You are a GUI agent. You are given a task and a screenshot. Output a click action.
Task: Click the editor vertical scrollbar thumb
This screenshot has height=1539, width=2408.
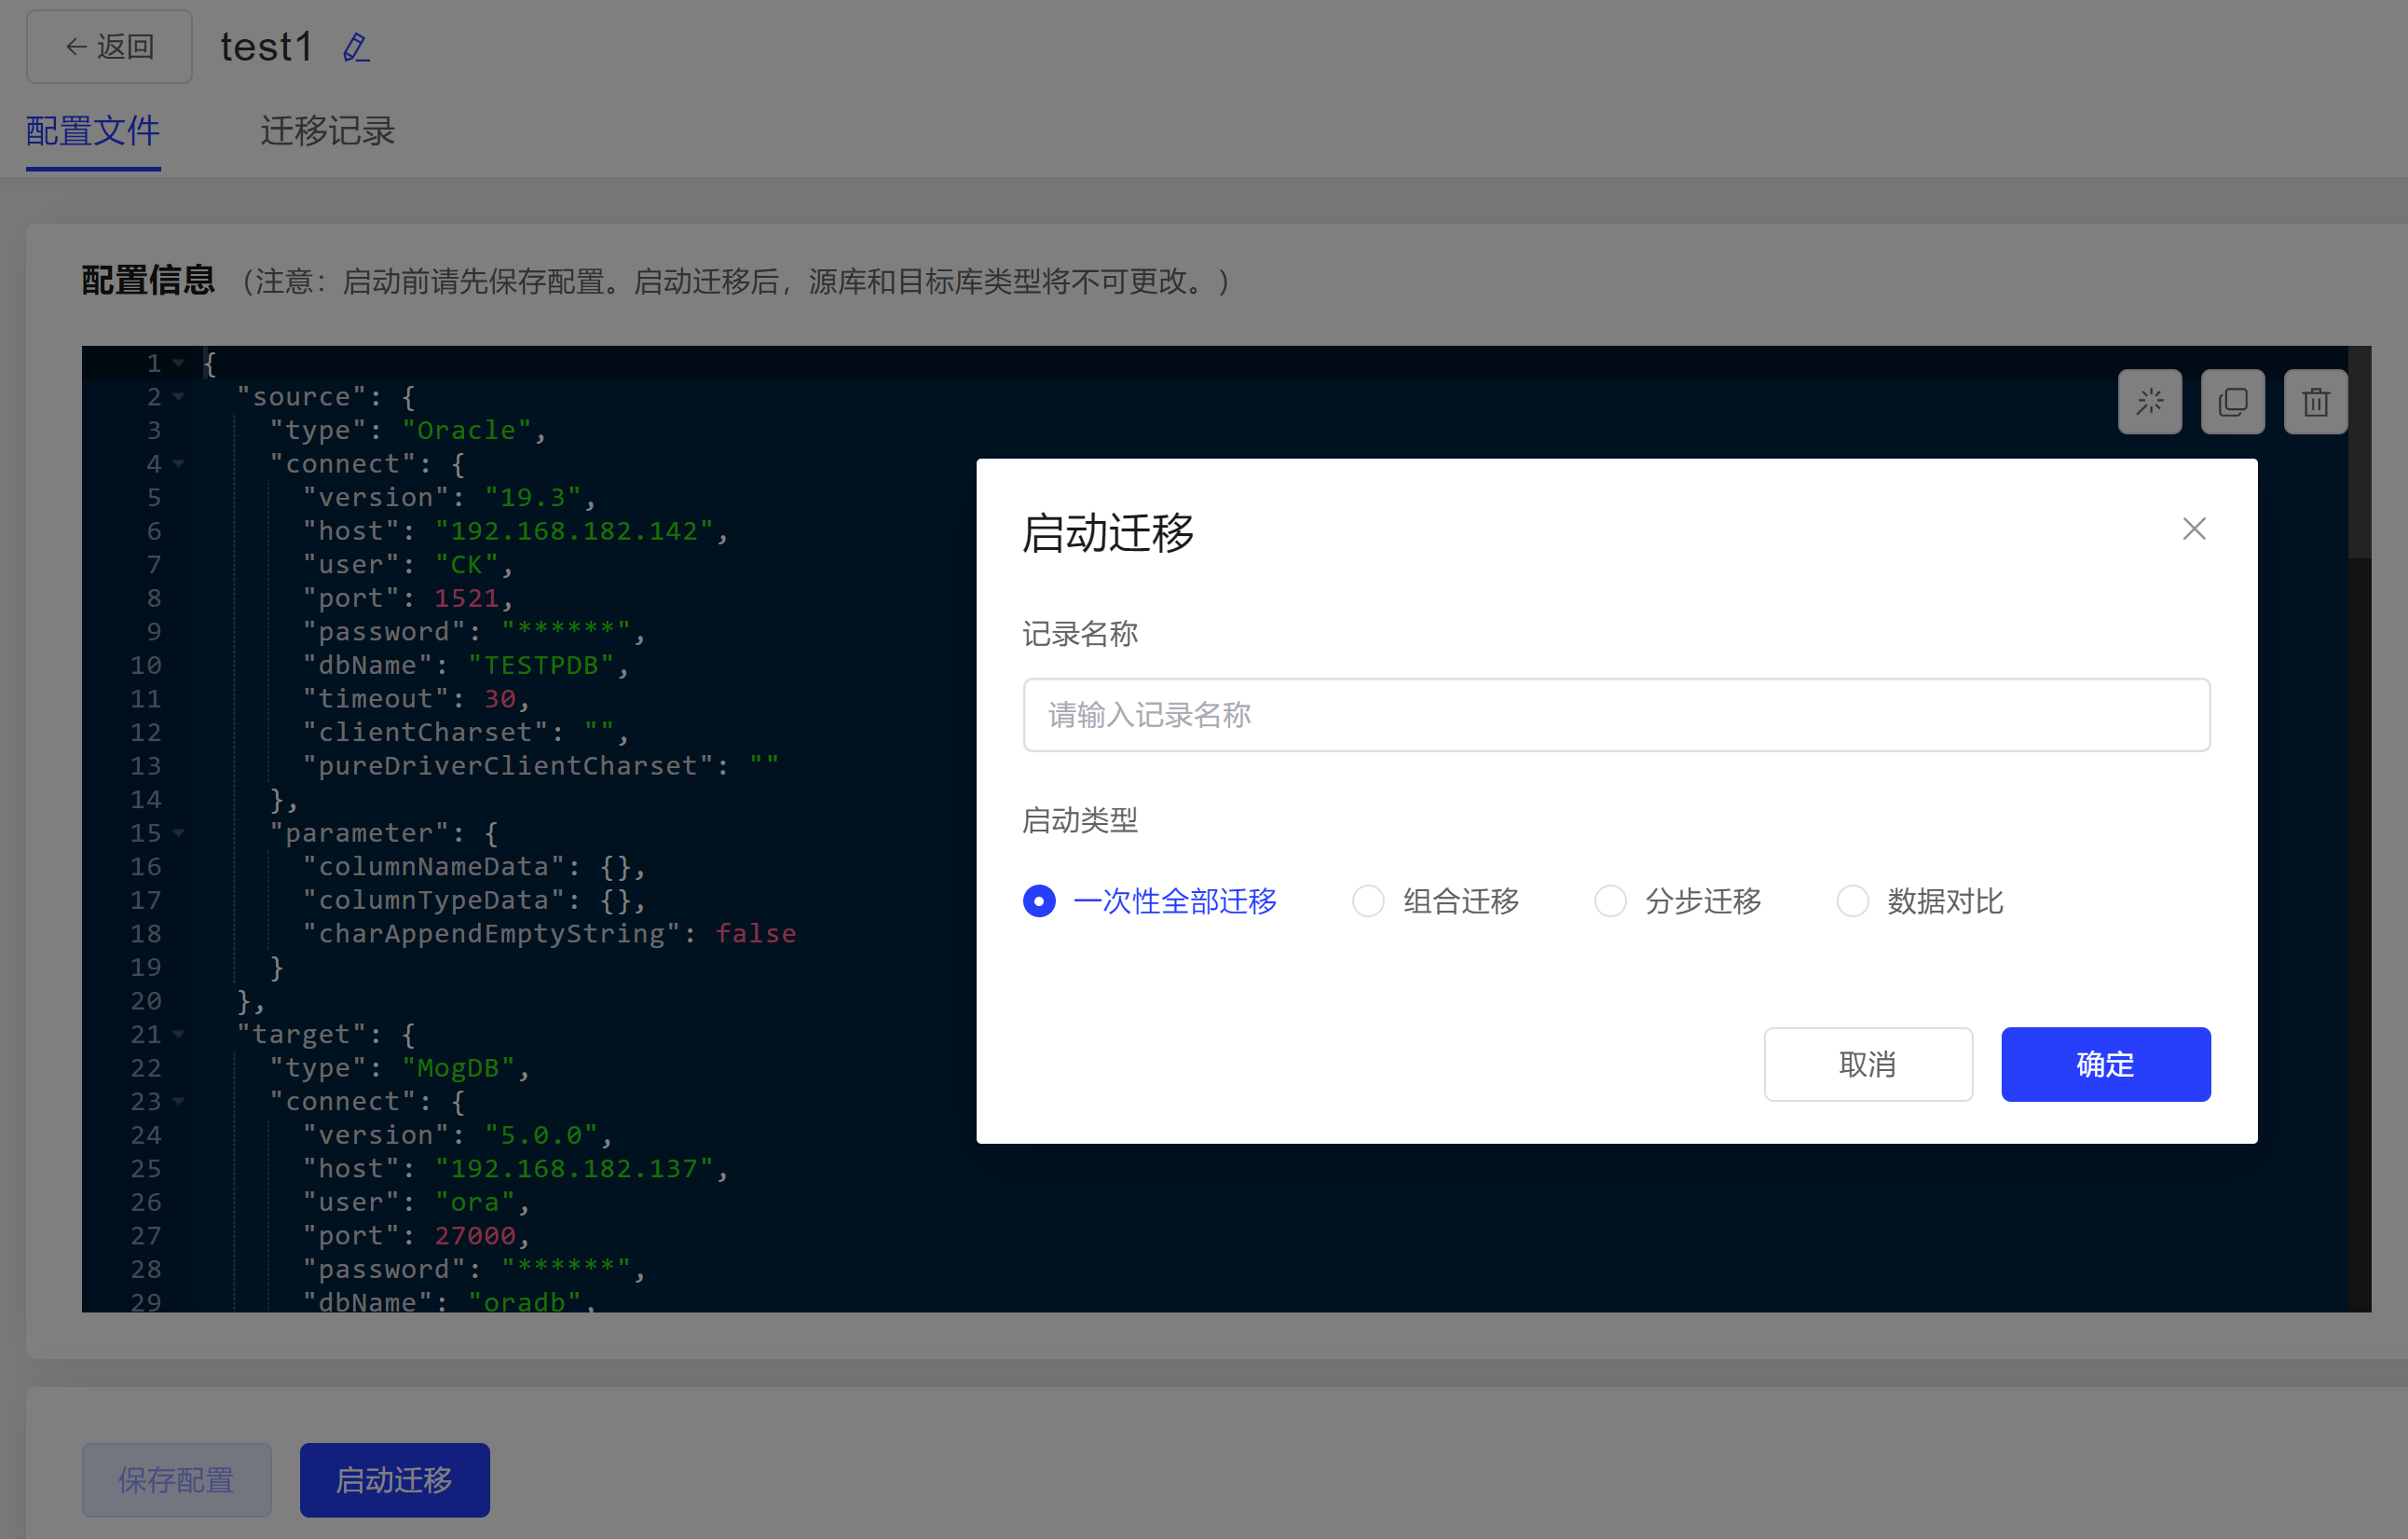point(2358,452)
